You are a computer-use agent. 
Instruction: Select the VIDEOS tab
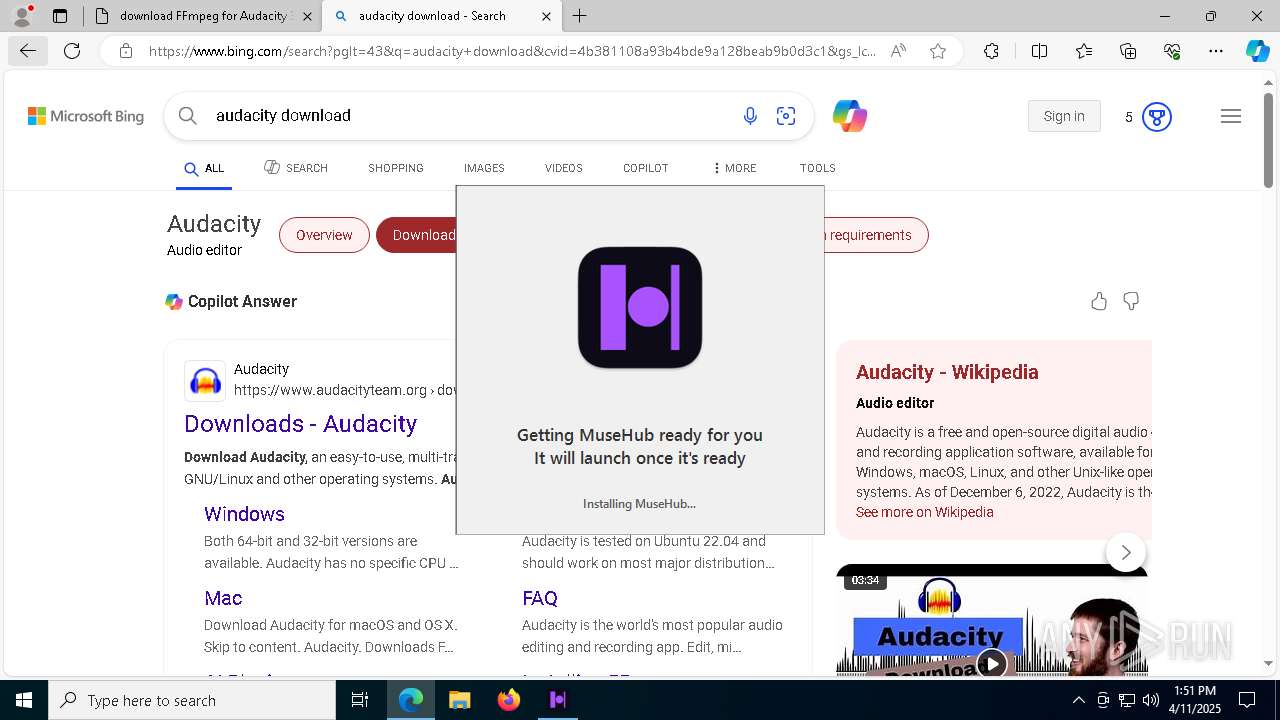click(x=564, y=168)
